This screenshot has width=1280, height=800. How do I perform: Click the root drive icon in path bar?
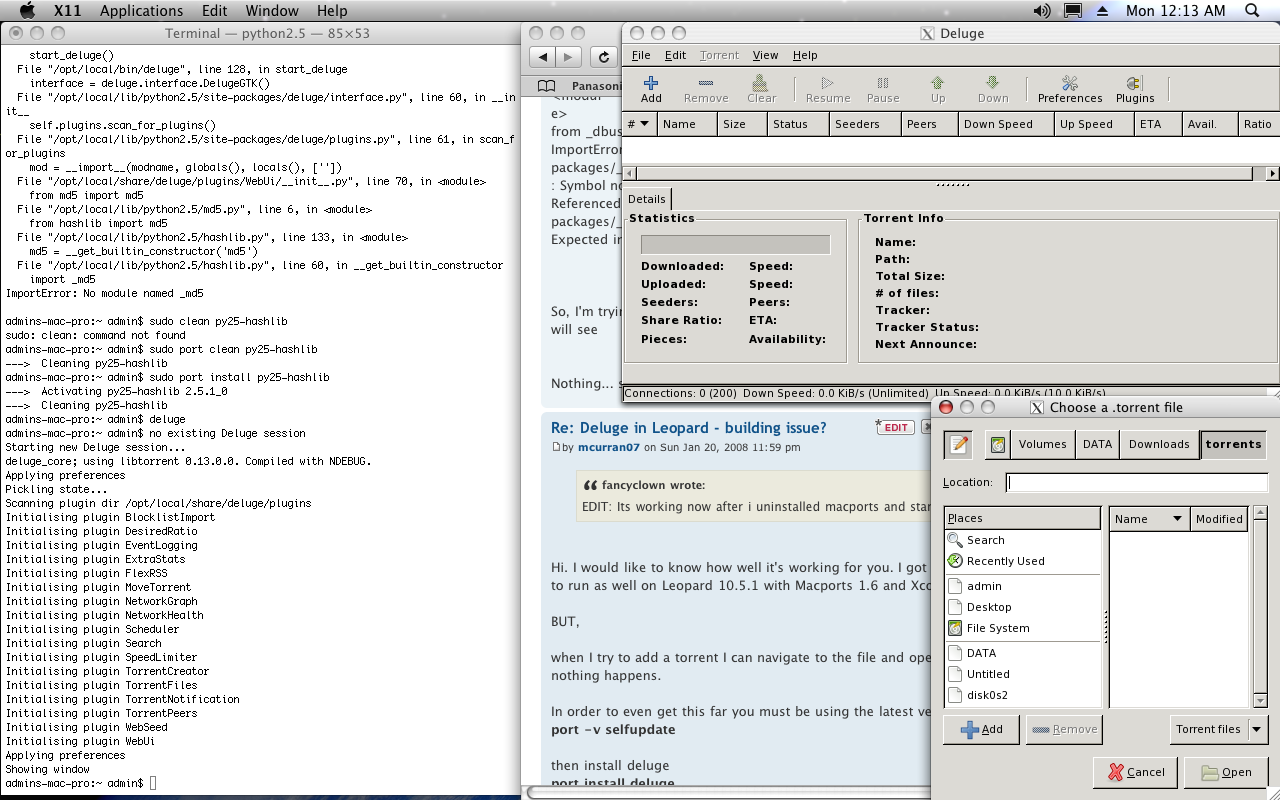pos(997,445)
